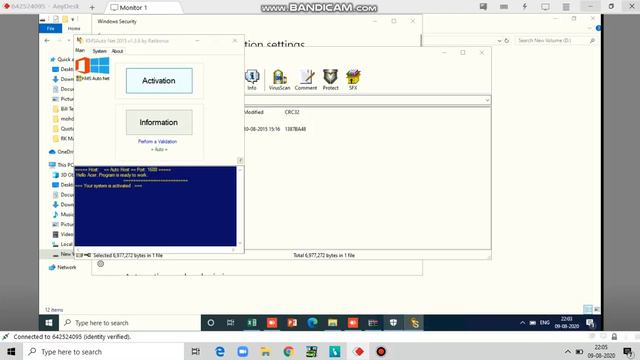Focus the remote Type here to search box

130,323
